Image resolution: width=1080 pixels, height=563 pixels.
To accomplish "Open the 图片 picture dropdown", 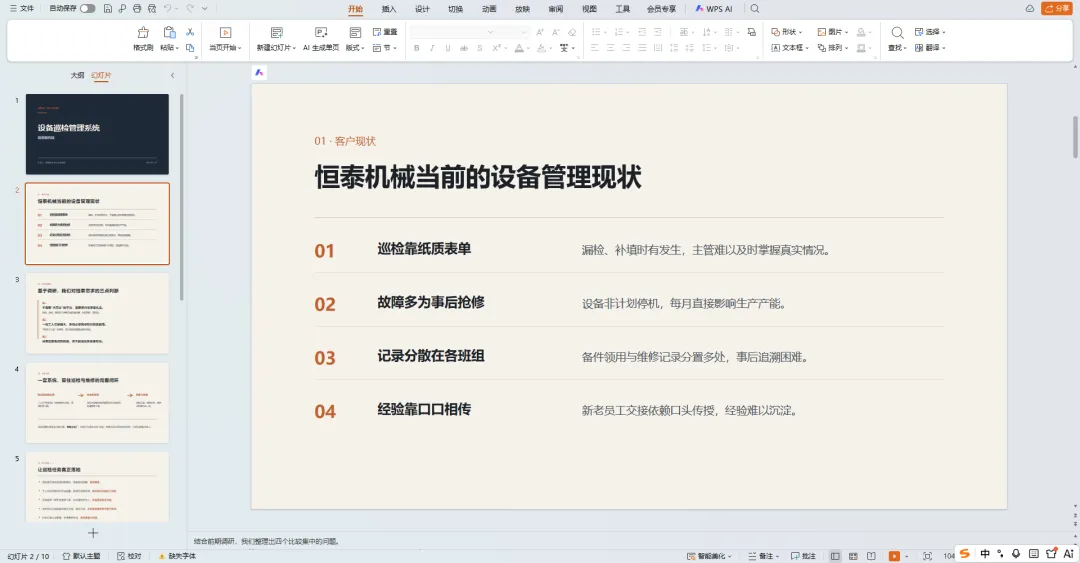I will (x=833, y=32).
